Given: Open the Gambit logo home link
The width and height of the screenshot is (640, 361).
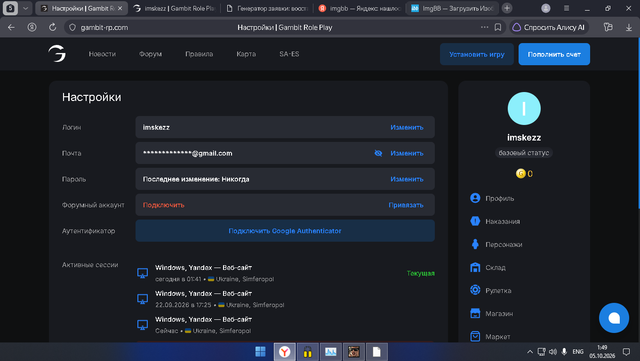Looking at the screenshot, I should coord(57,53).
